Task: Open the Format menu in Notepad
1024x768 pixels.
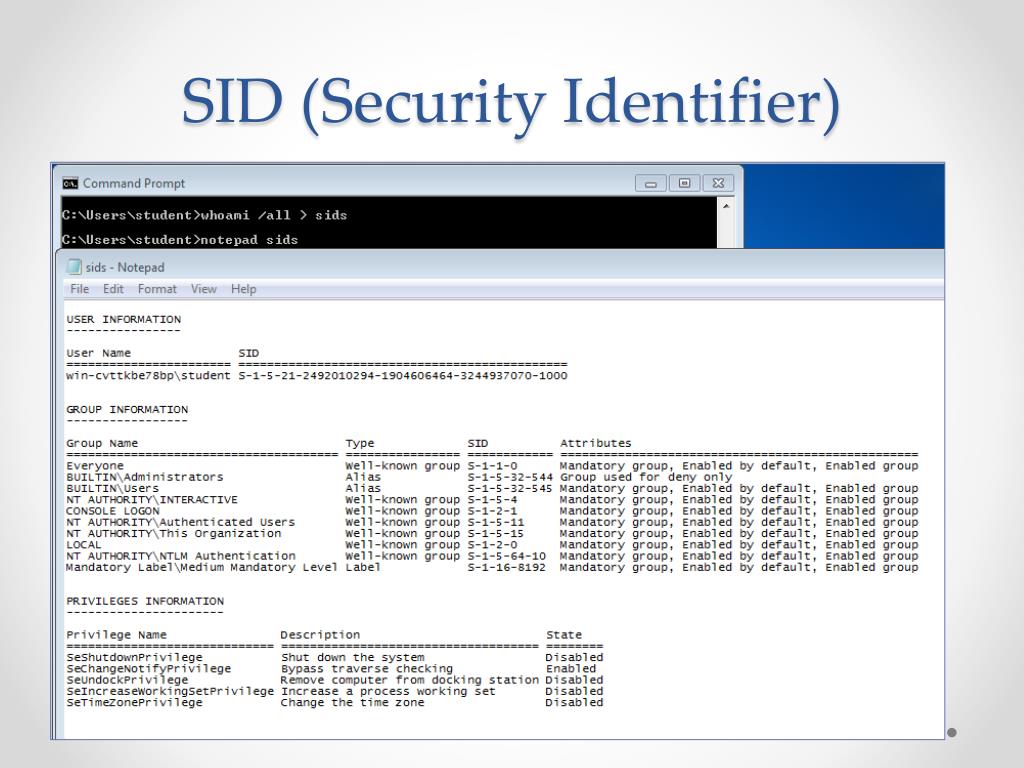Action: coord(157,289)
